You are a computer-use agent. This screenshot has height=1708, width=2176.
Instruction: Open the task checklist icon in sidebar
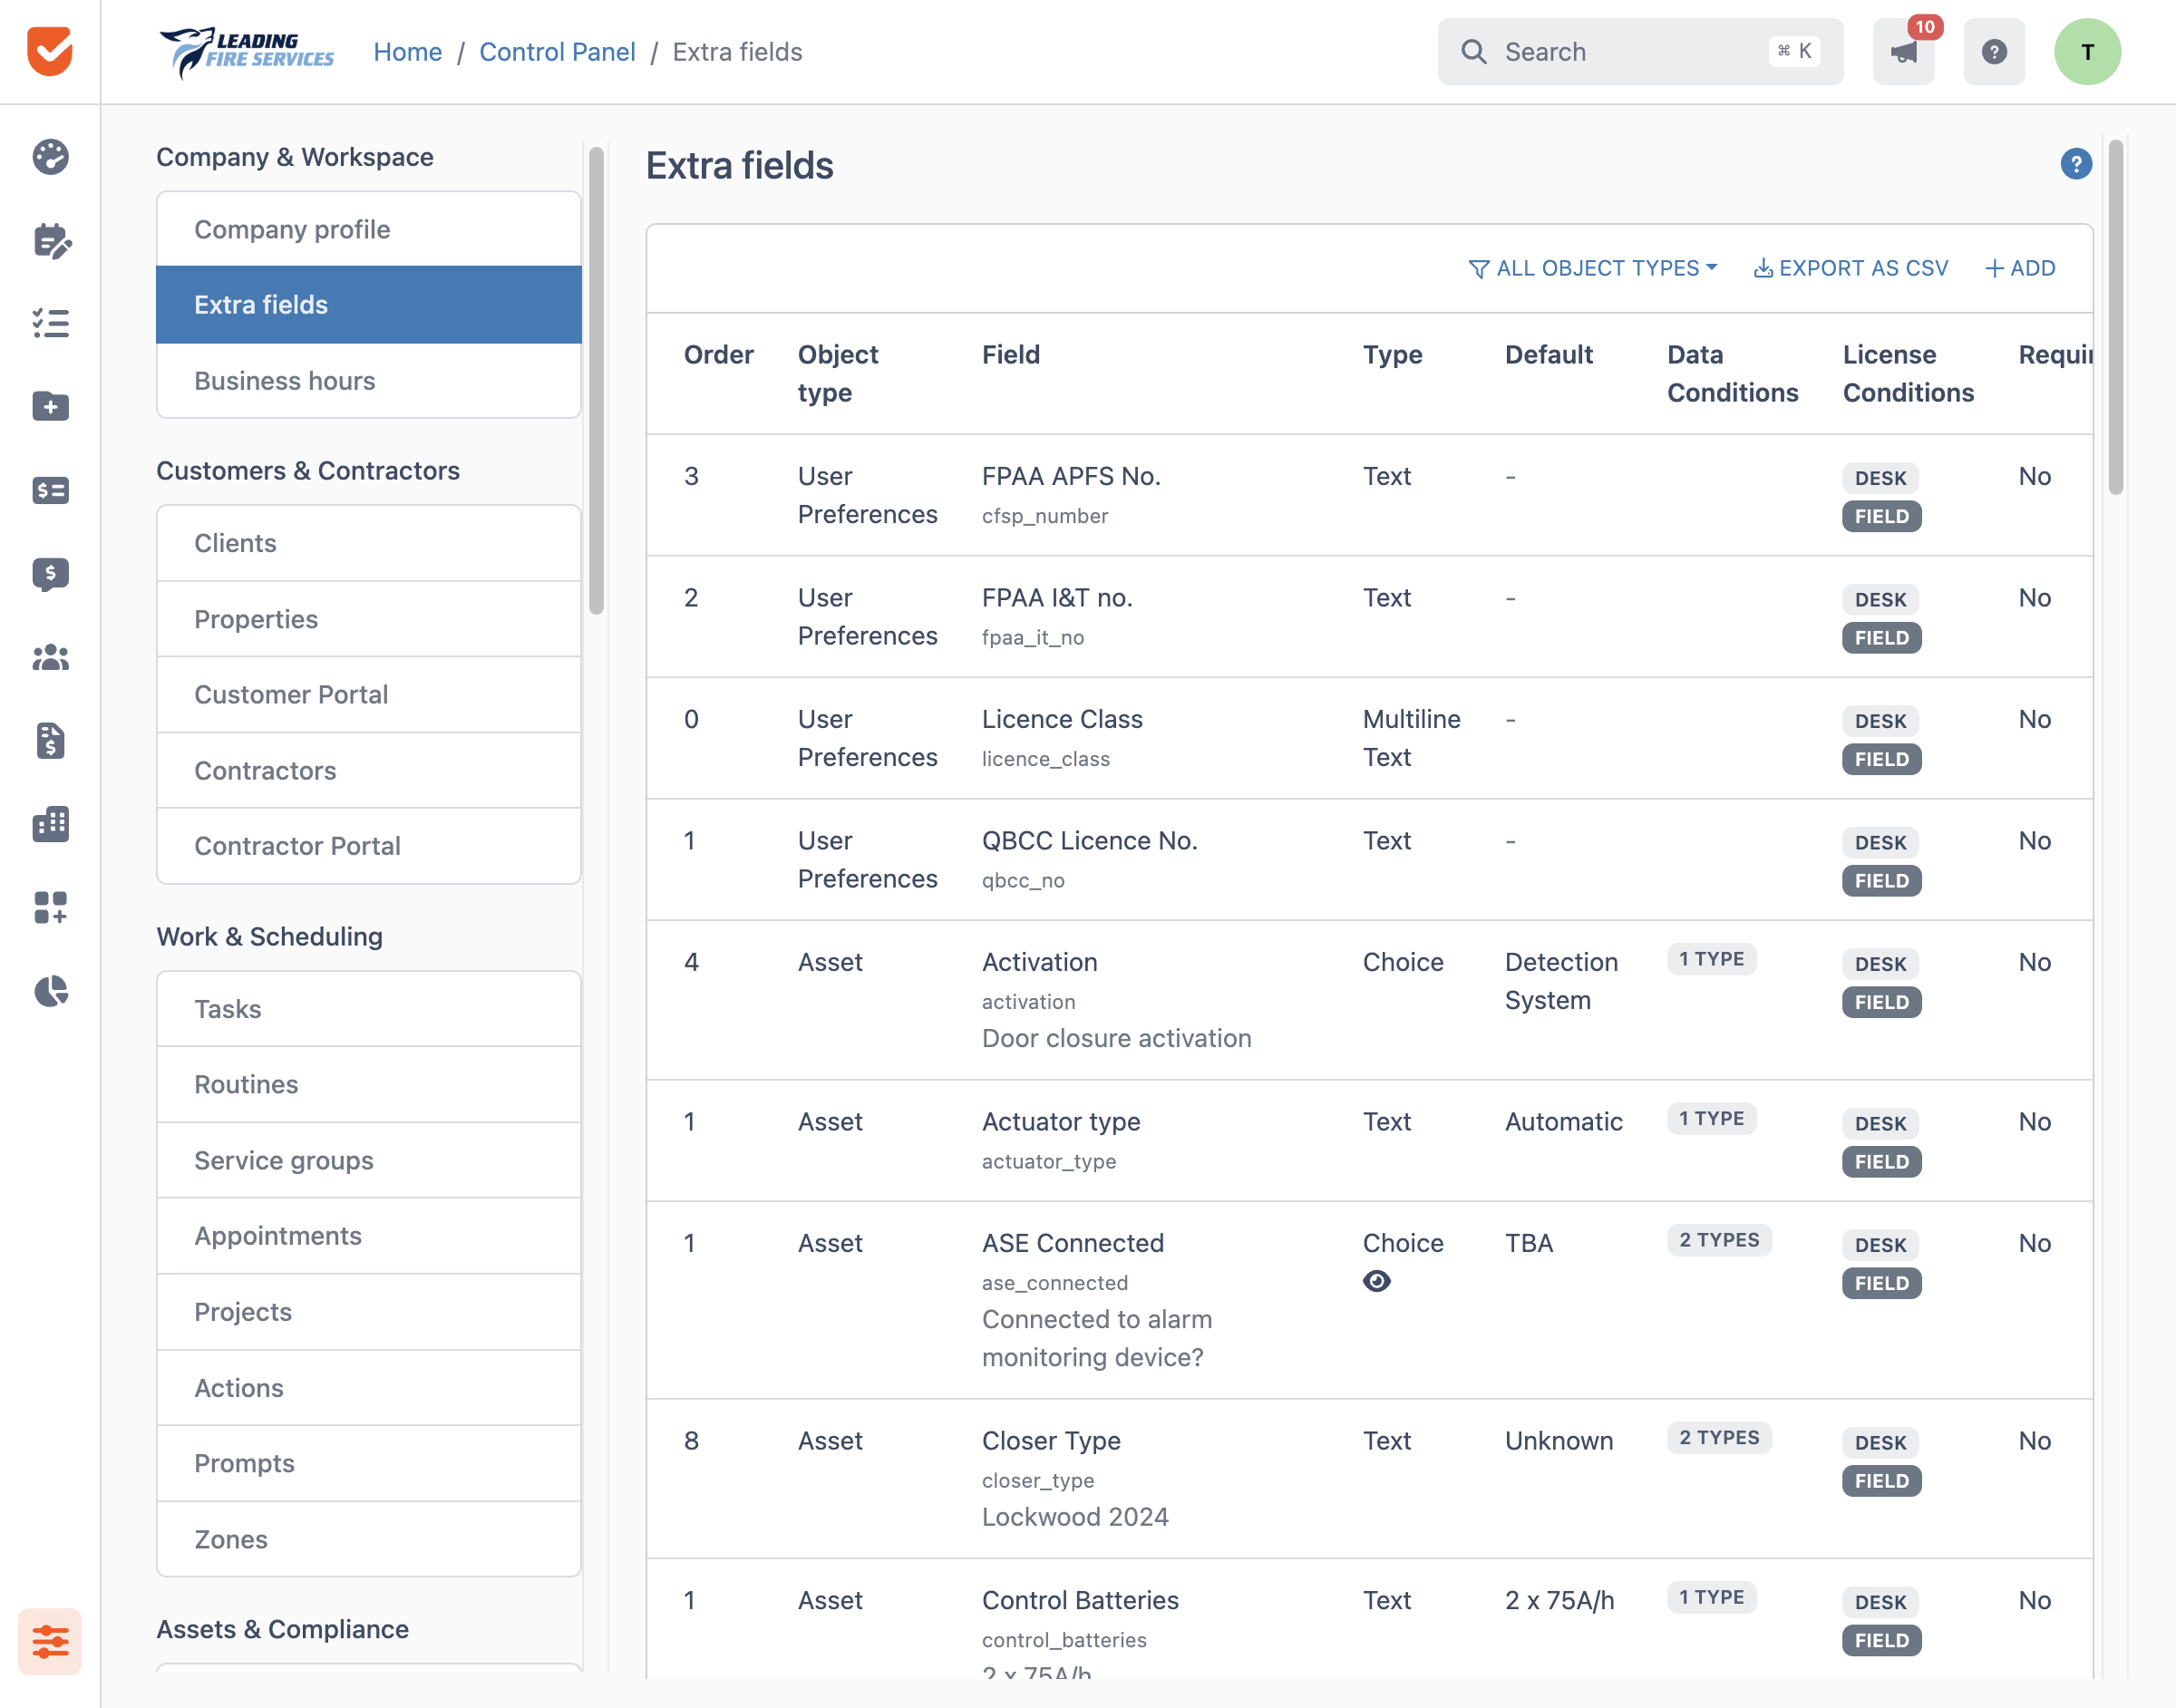(x=50, y=323)
